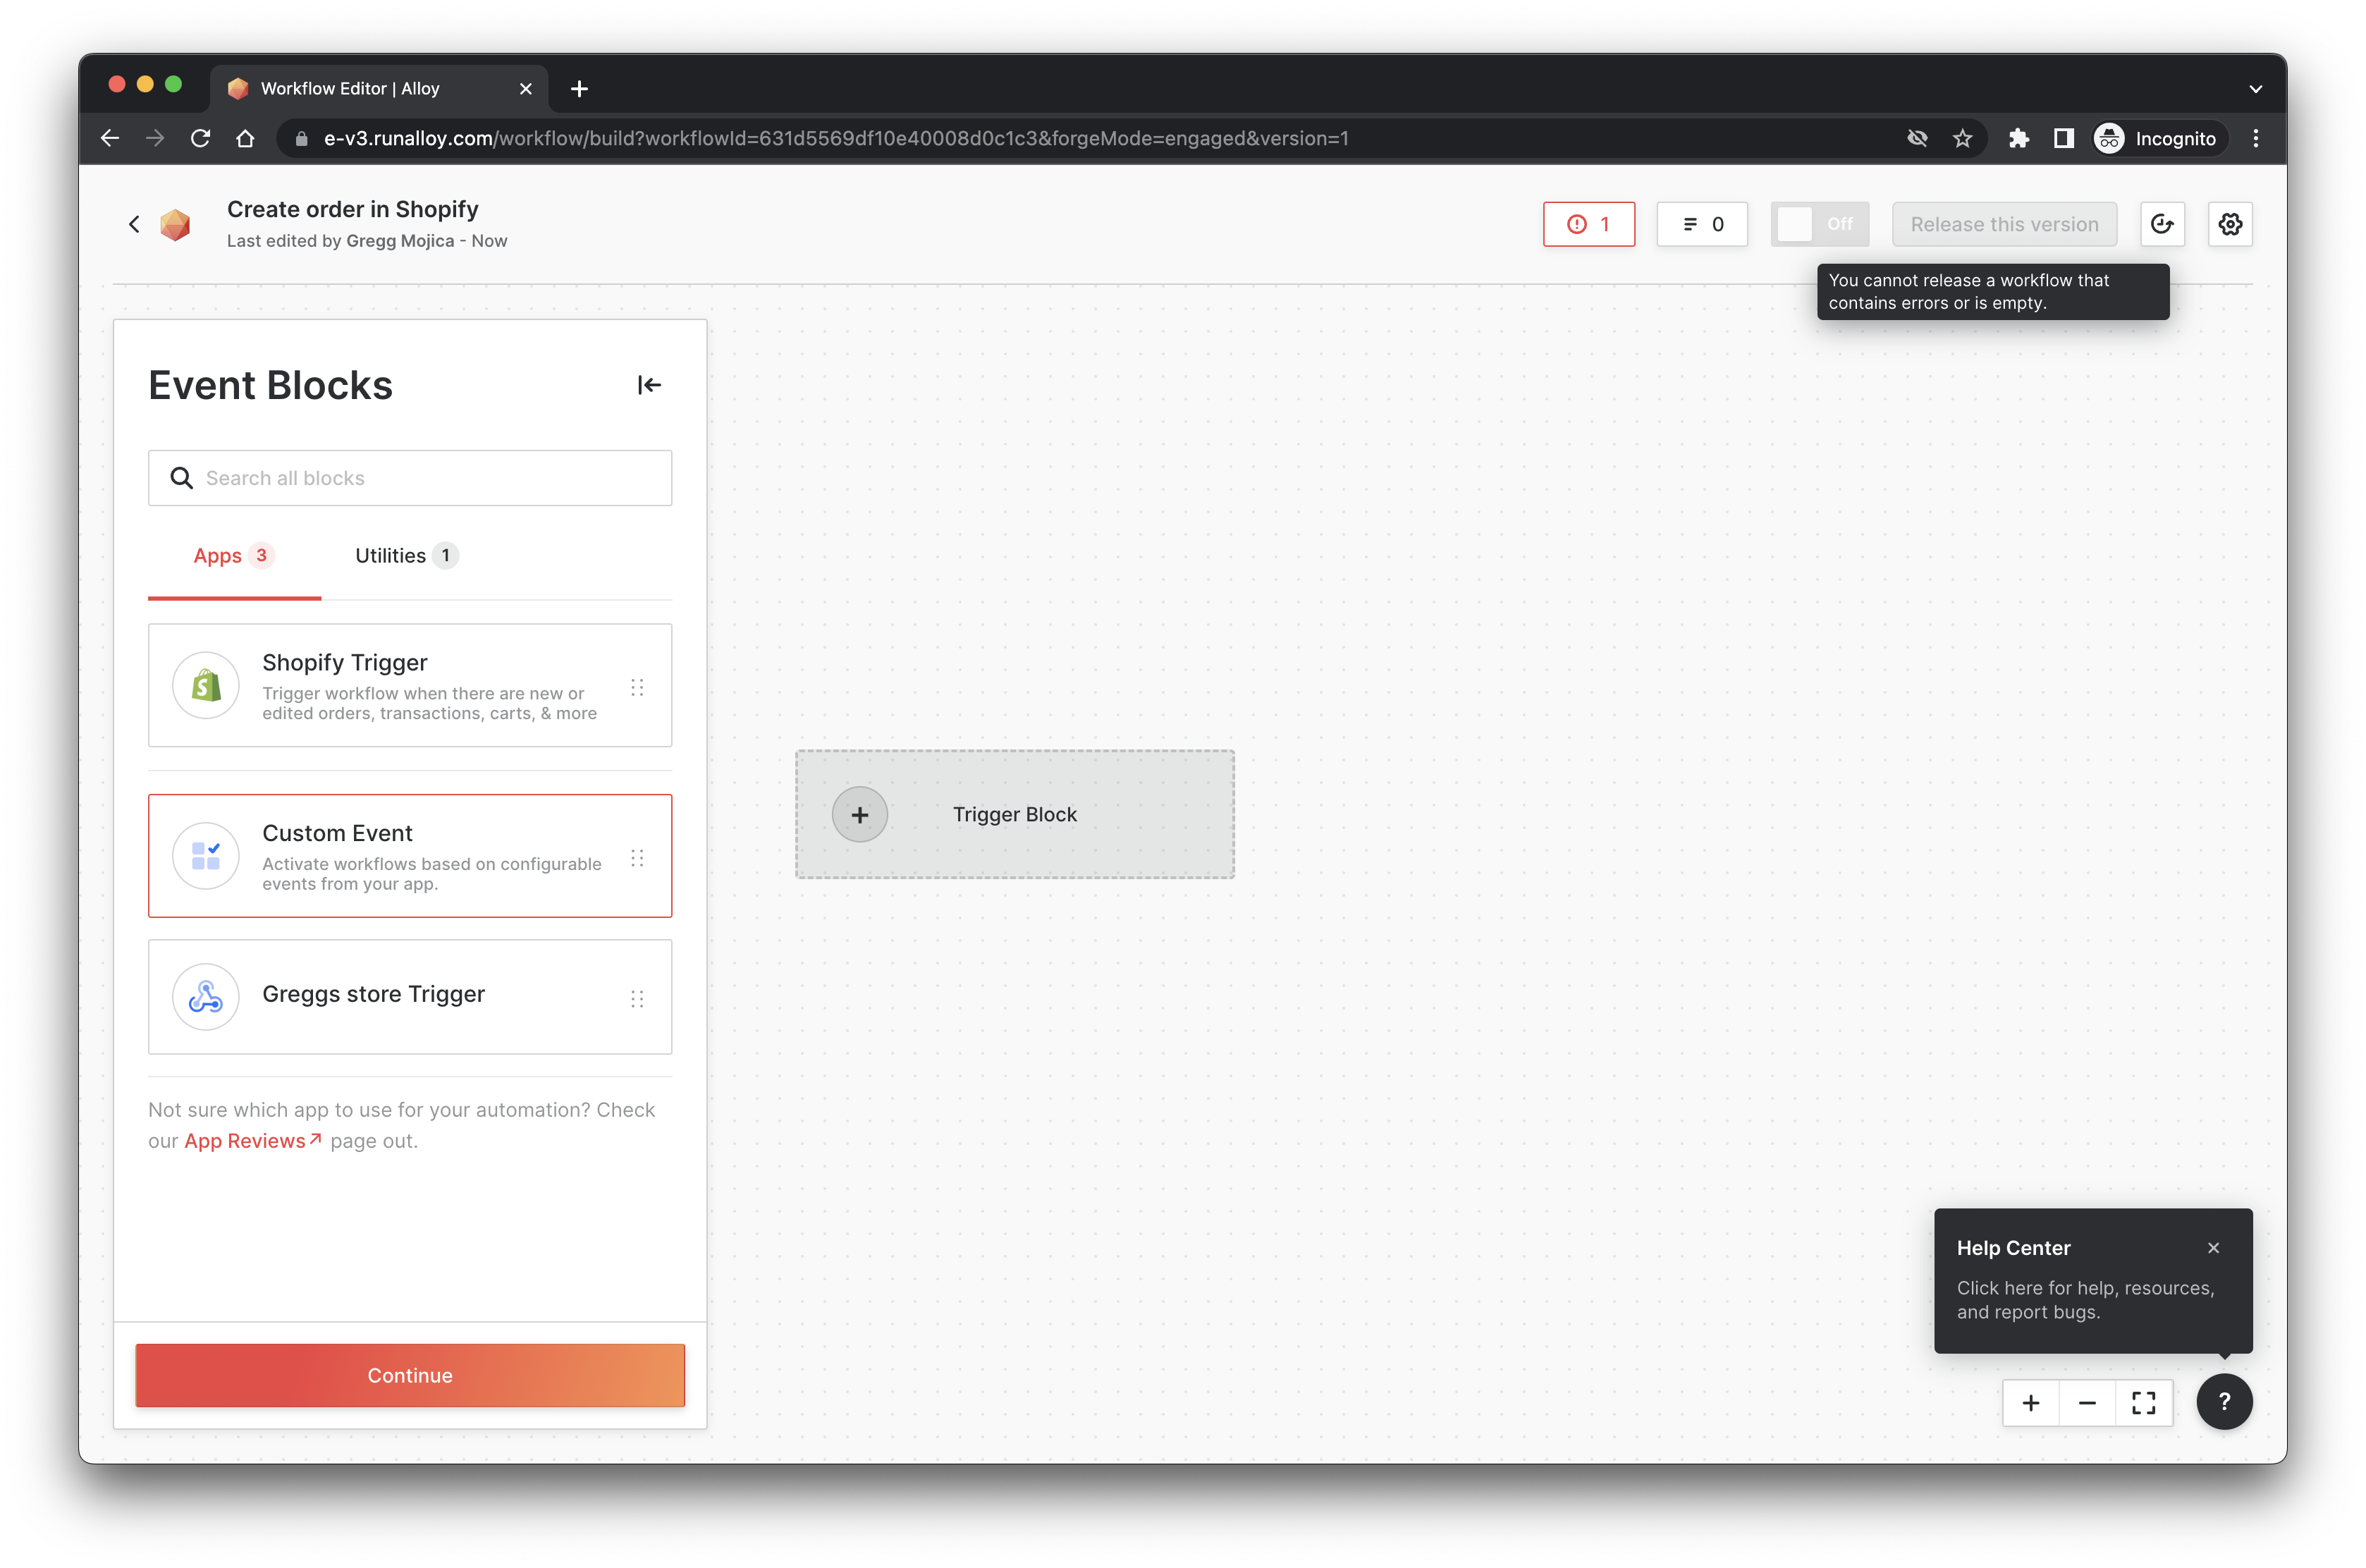The width and height of the screenshot is (2366, 1568).
Task: Open workflow settings gear
Action: coord(2230,224)
